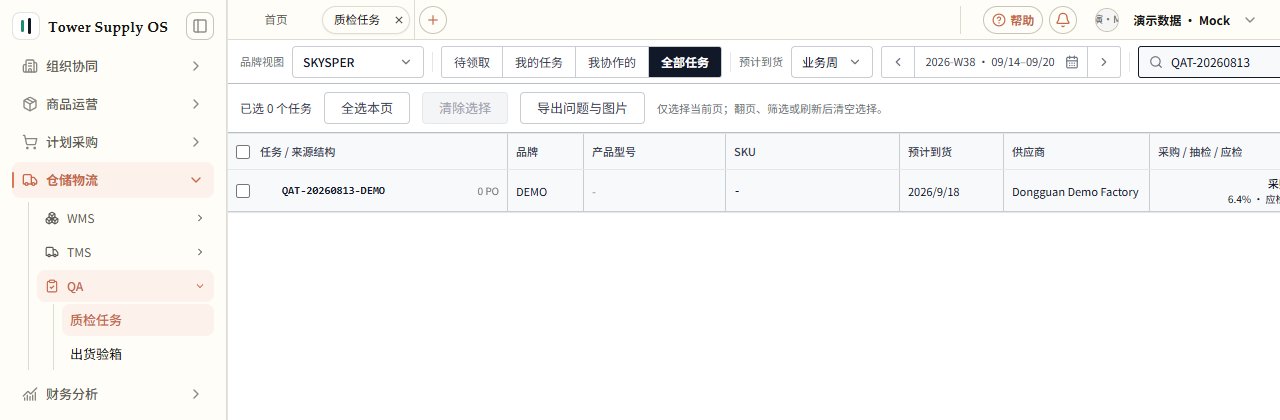Open the SKYSPER brand view dropdown
Viewport: 1280px width, 420px height.
point(358,62)
